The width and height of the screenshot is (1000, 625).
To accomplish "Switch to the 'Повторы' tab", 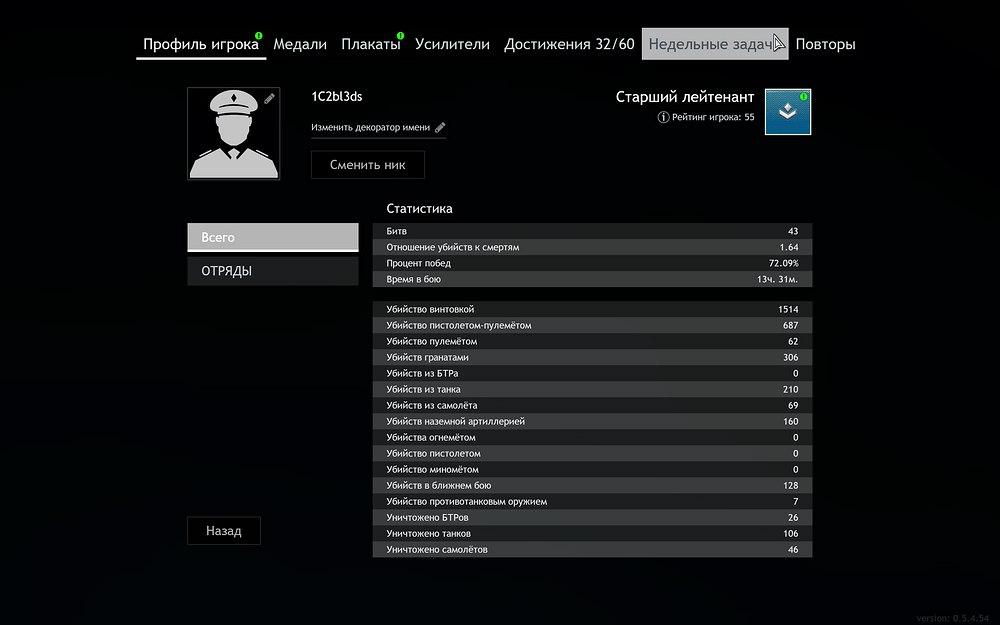I will pos(826,44).
